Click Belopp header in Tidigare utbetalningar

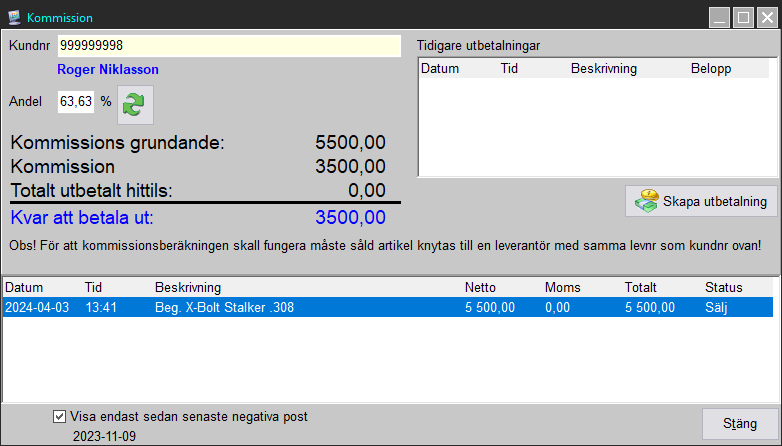(710, 69)
